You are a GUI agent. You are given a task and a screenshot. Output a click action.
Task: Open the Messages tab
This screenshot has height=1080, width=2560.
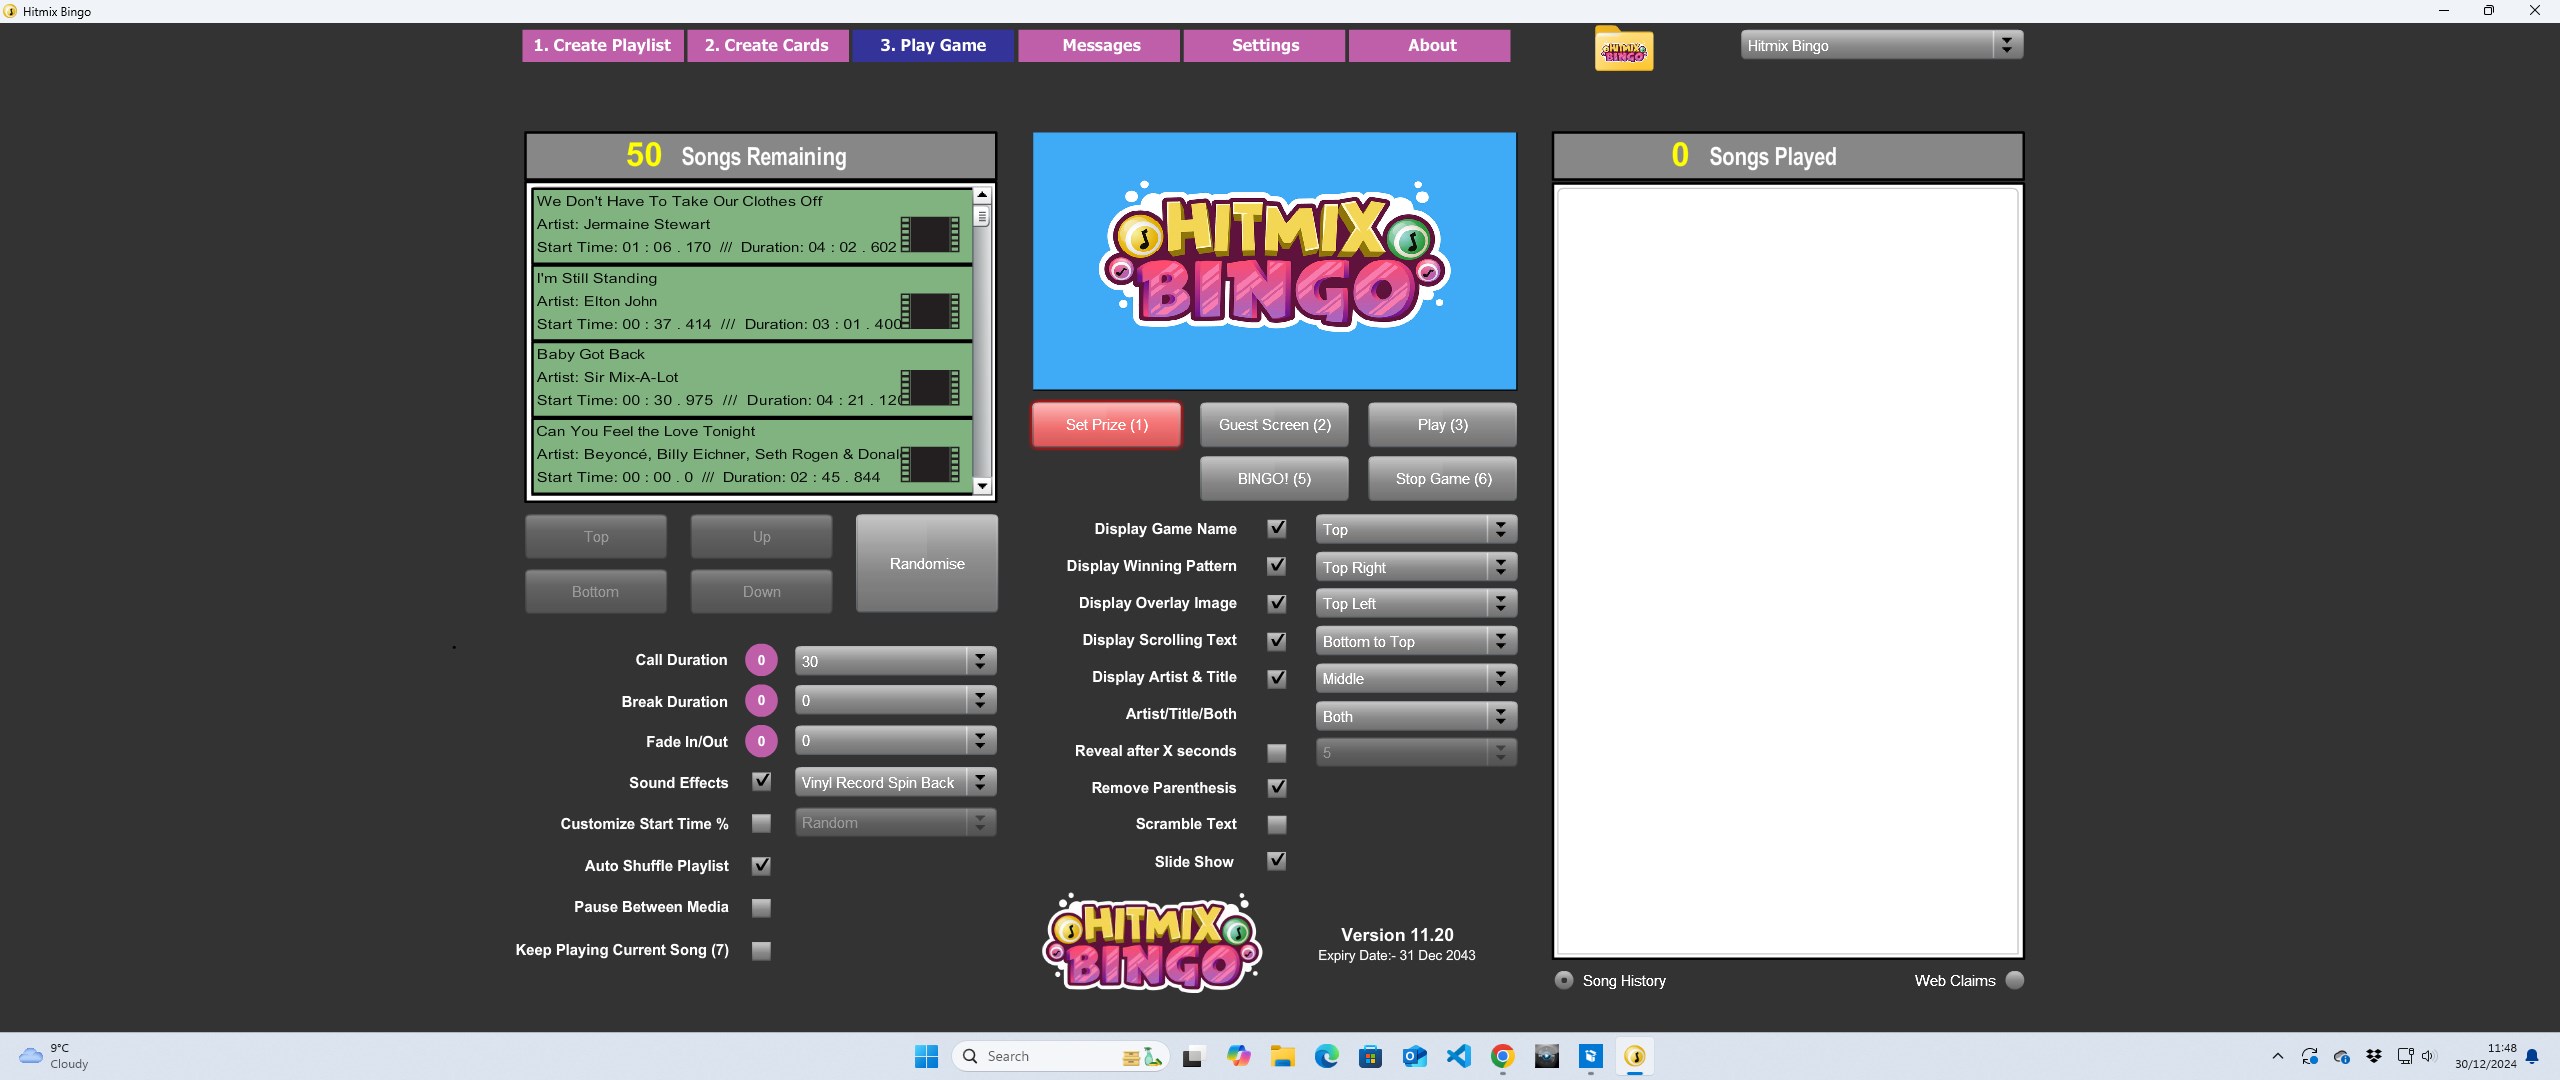point(1100,46)
